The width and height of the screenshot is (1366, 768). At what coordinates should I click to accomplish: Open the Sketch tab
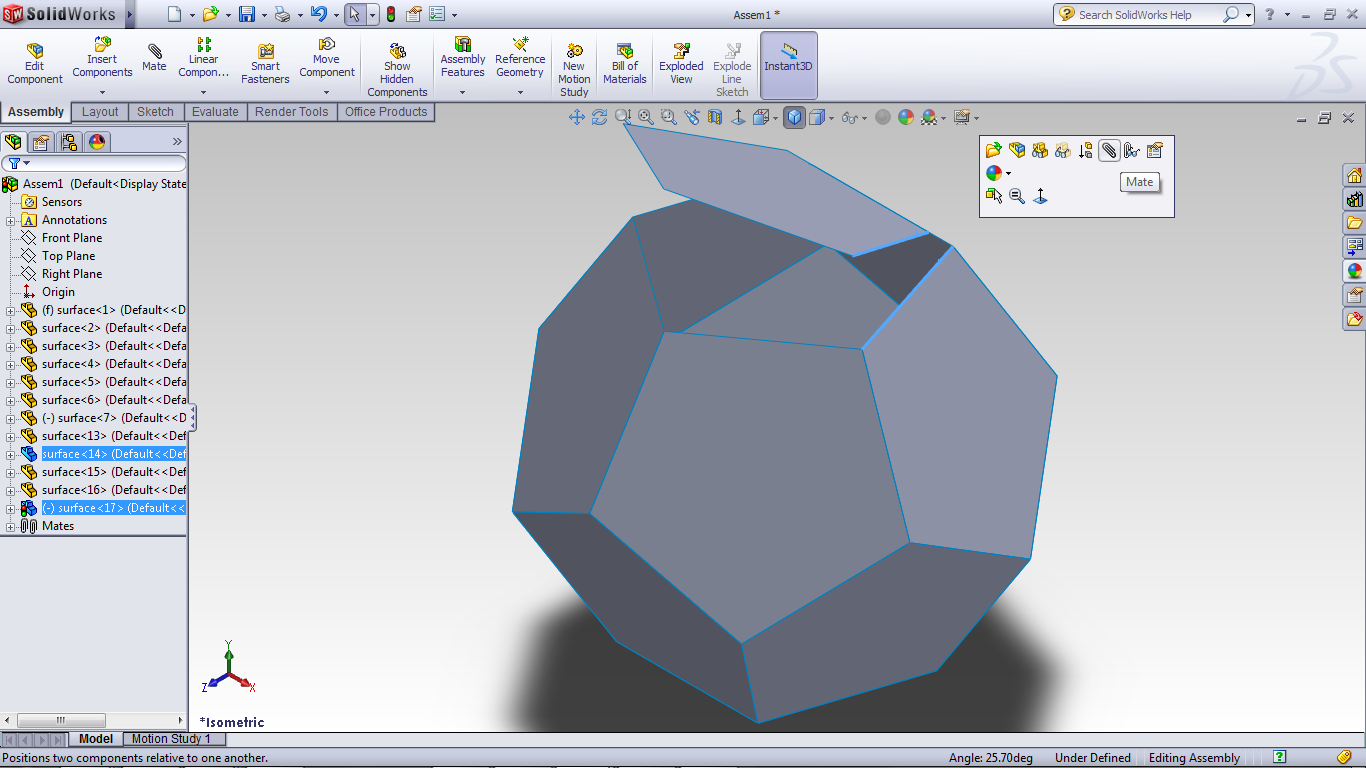click(155, 112)
